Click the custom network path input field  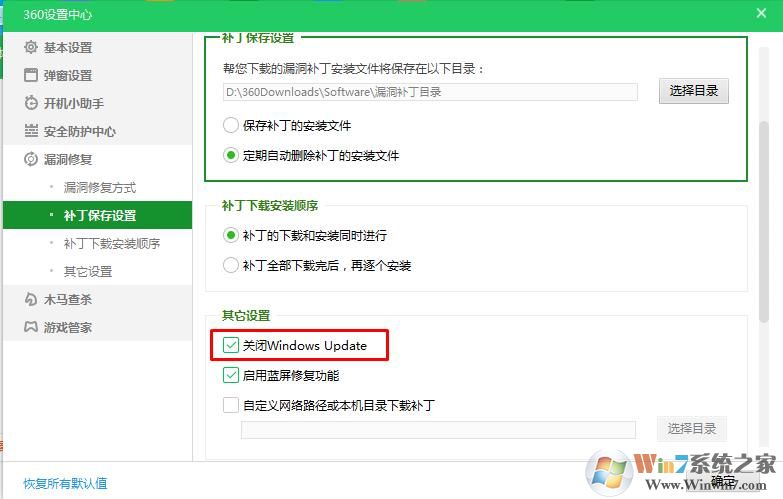438,430
